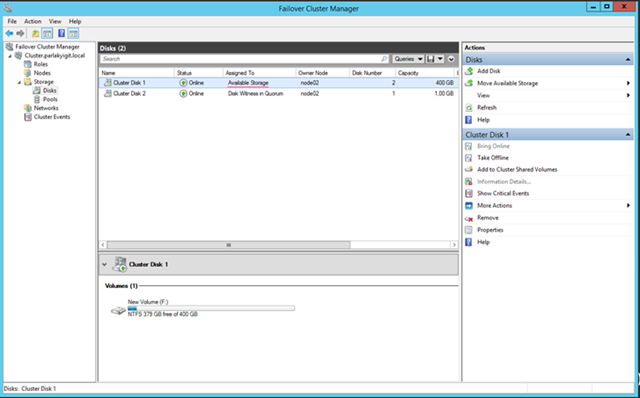Click Add to Cluster Shared Volumes
The image size is (640, 398).
tap(517, 169)
